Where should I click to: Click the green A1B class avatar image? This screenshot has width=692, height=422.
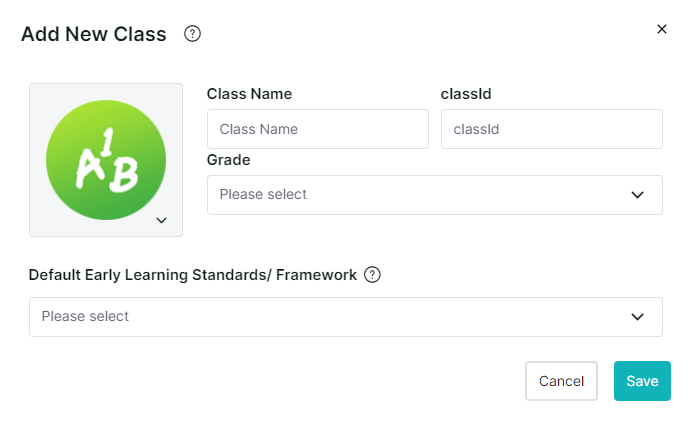coord(106,160)
